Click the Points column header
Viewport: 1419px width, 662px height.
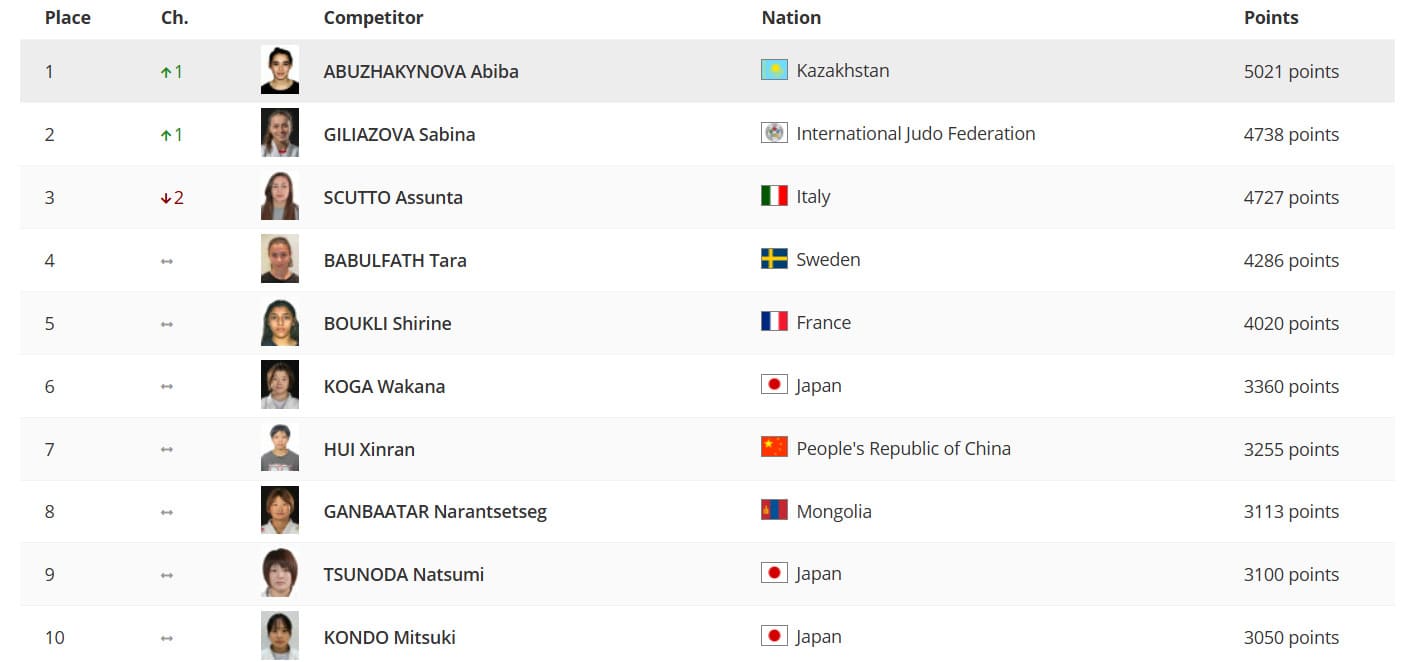1271,18
